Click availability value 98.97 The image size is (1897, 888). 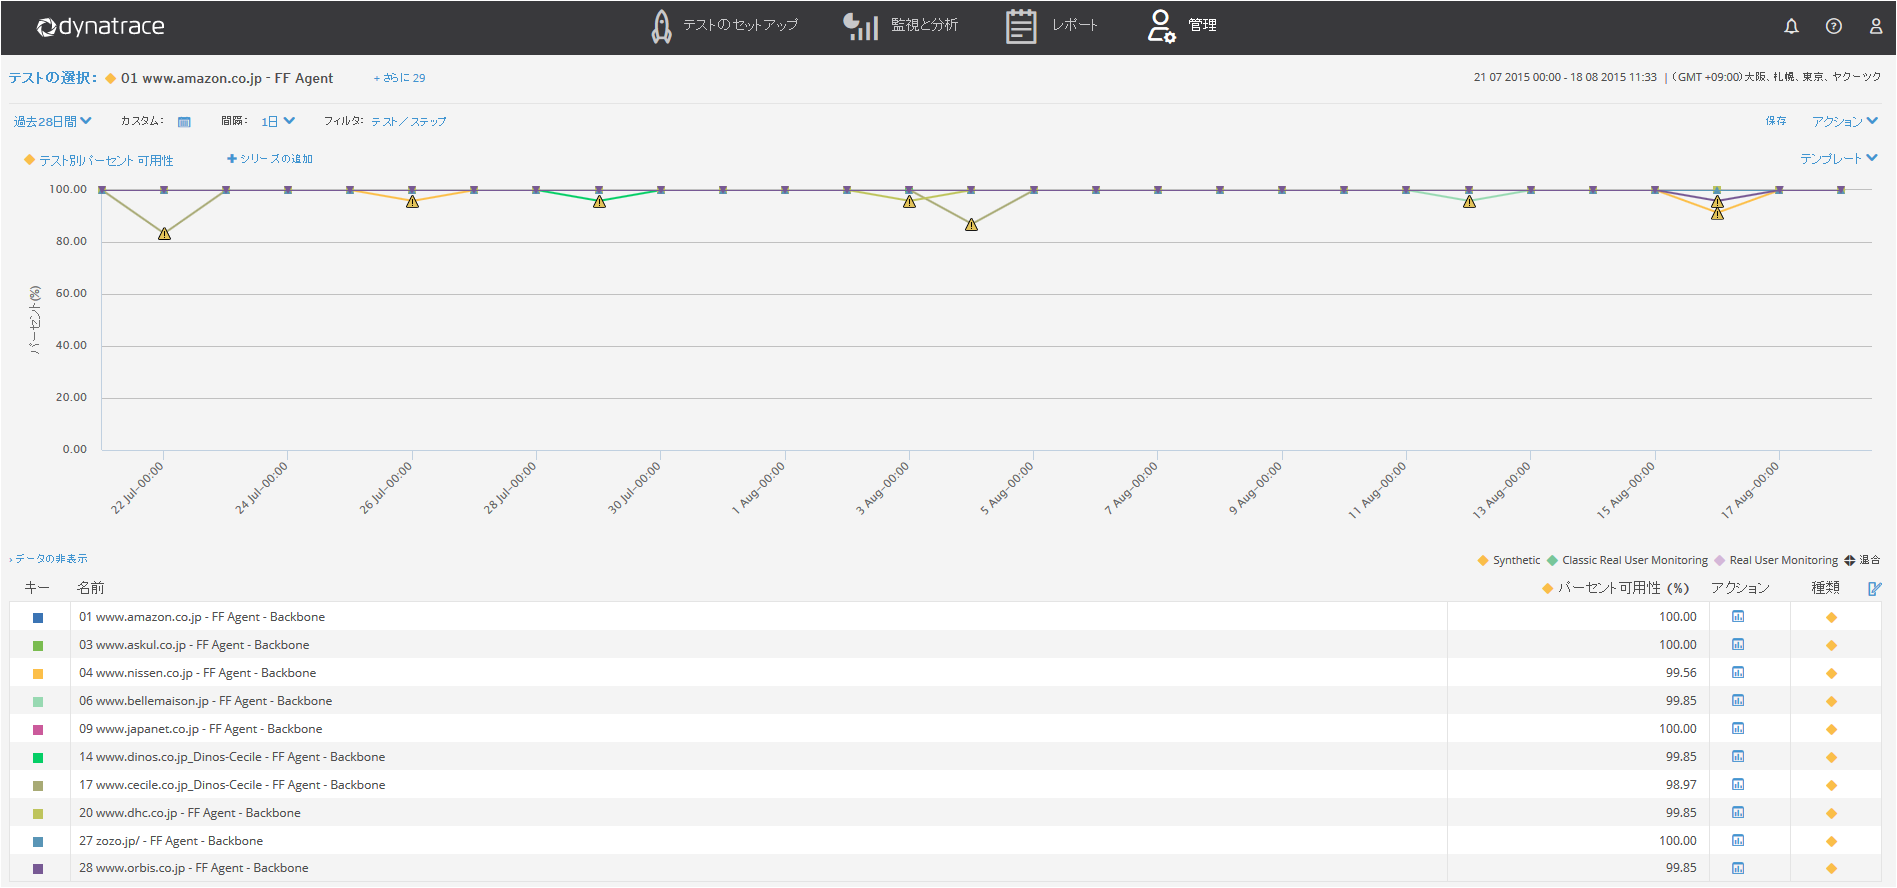[x=1681, y=785]
